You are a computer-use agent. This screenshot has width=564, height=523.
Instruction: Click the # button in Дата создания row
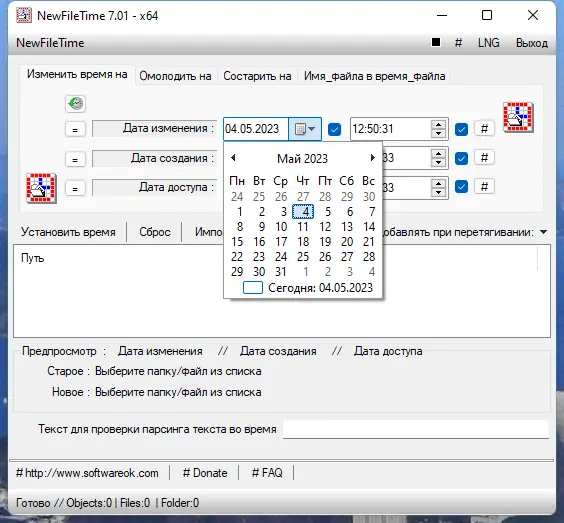484,158
